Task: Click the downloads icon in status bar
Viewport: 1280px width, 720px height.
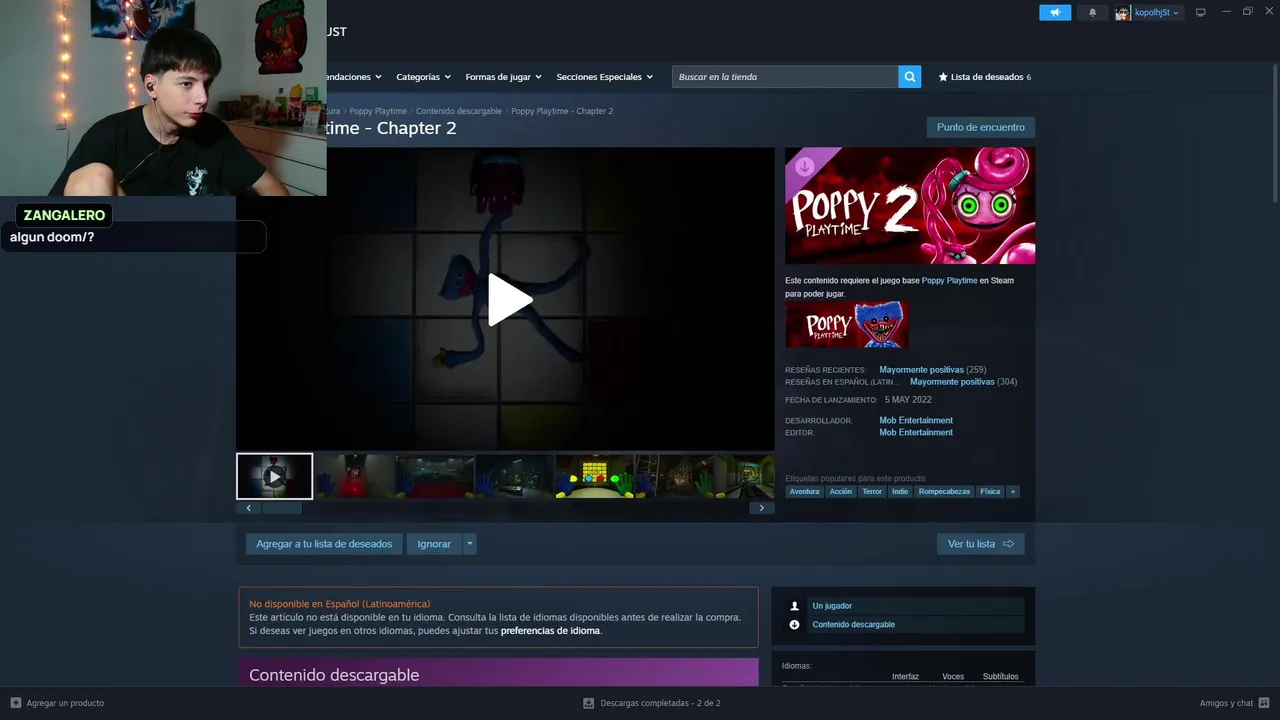Action: point(589,703)
